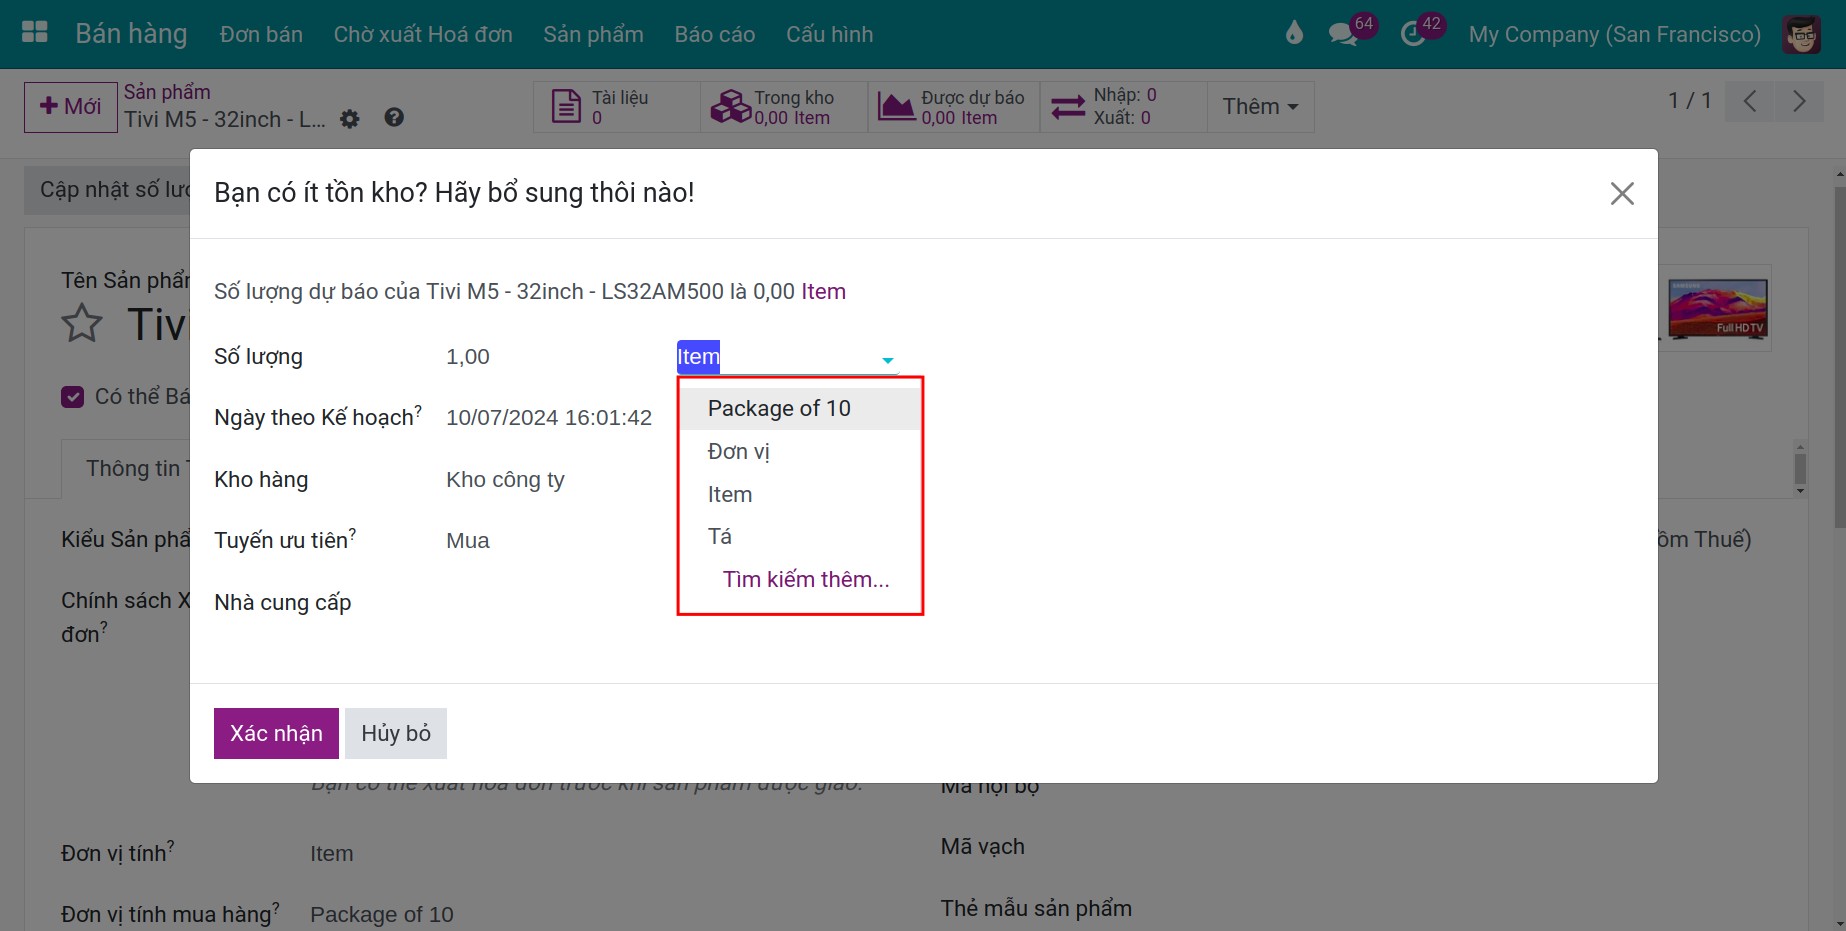Select Đơn vị unit option
The height and width of the screenshot is (931, 1846).
pyautogui.click(x=799, y=451)
